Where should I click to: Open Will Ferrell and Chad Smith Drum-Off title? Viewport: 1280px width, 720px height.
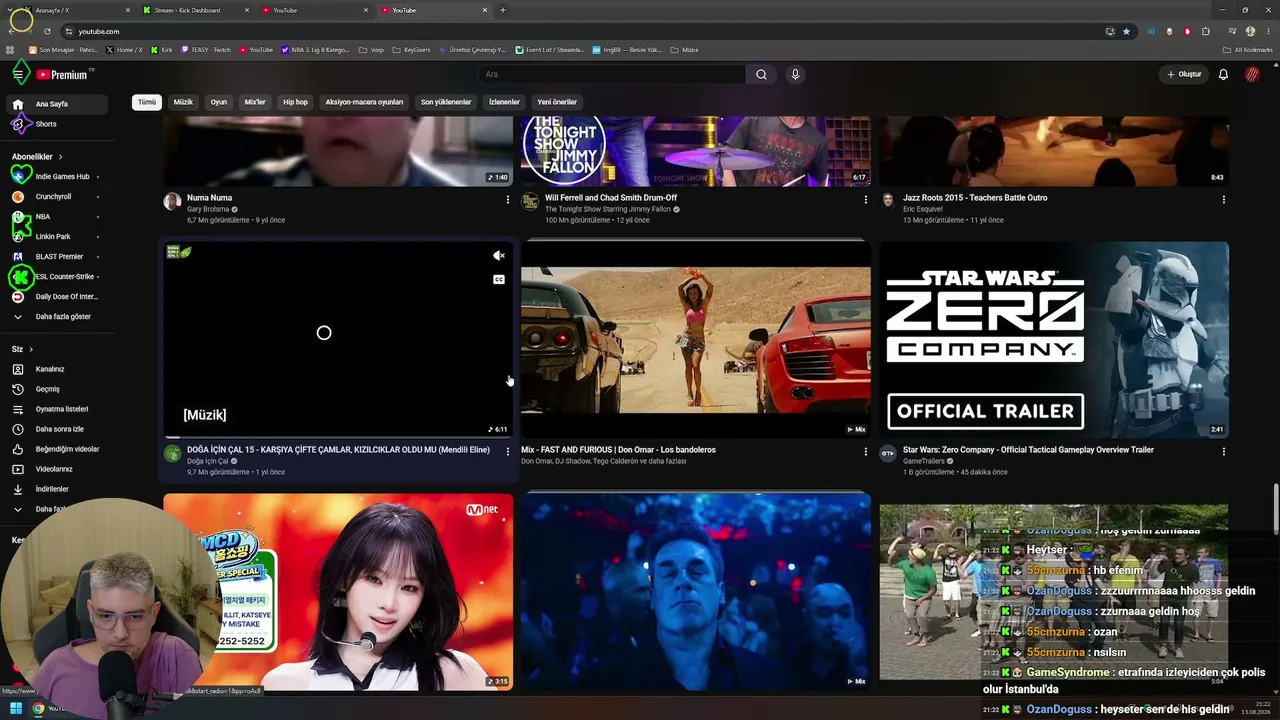point(611,198)
